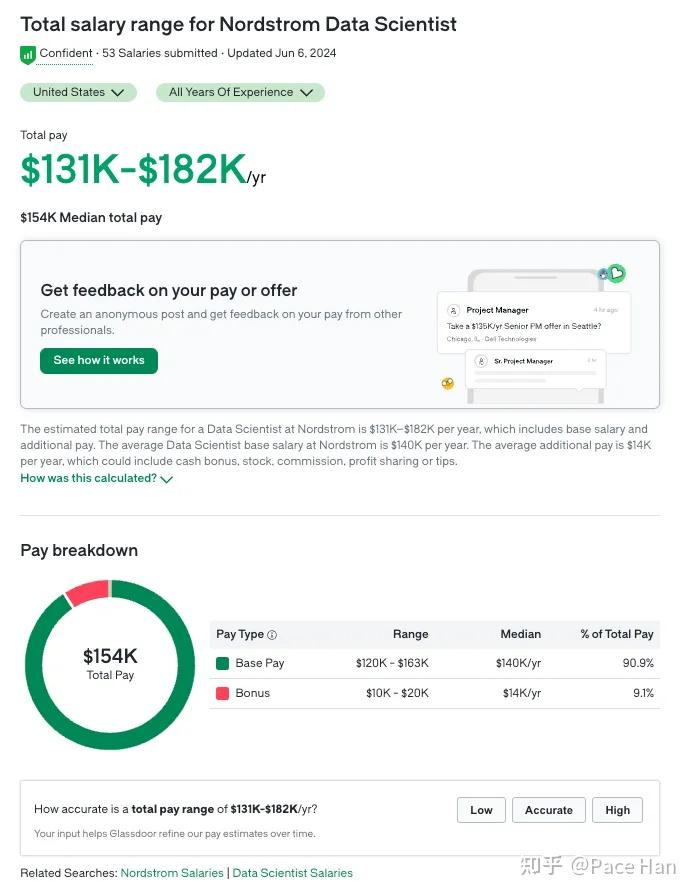Screen dimensions: 694x893
Task: Click the Pay Type info icon
Action: pos(272,635)
